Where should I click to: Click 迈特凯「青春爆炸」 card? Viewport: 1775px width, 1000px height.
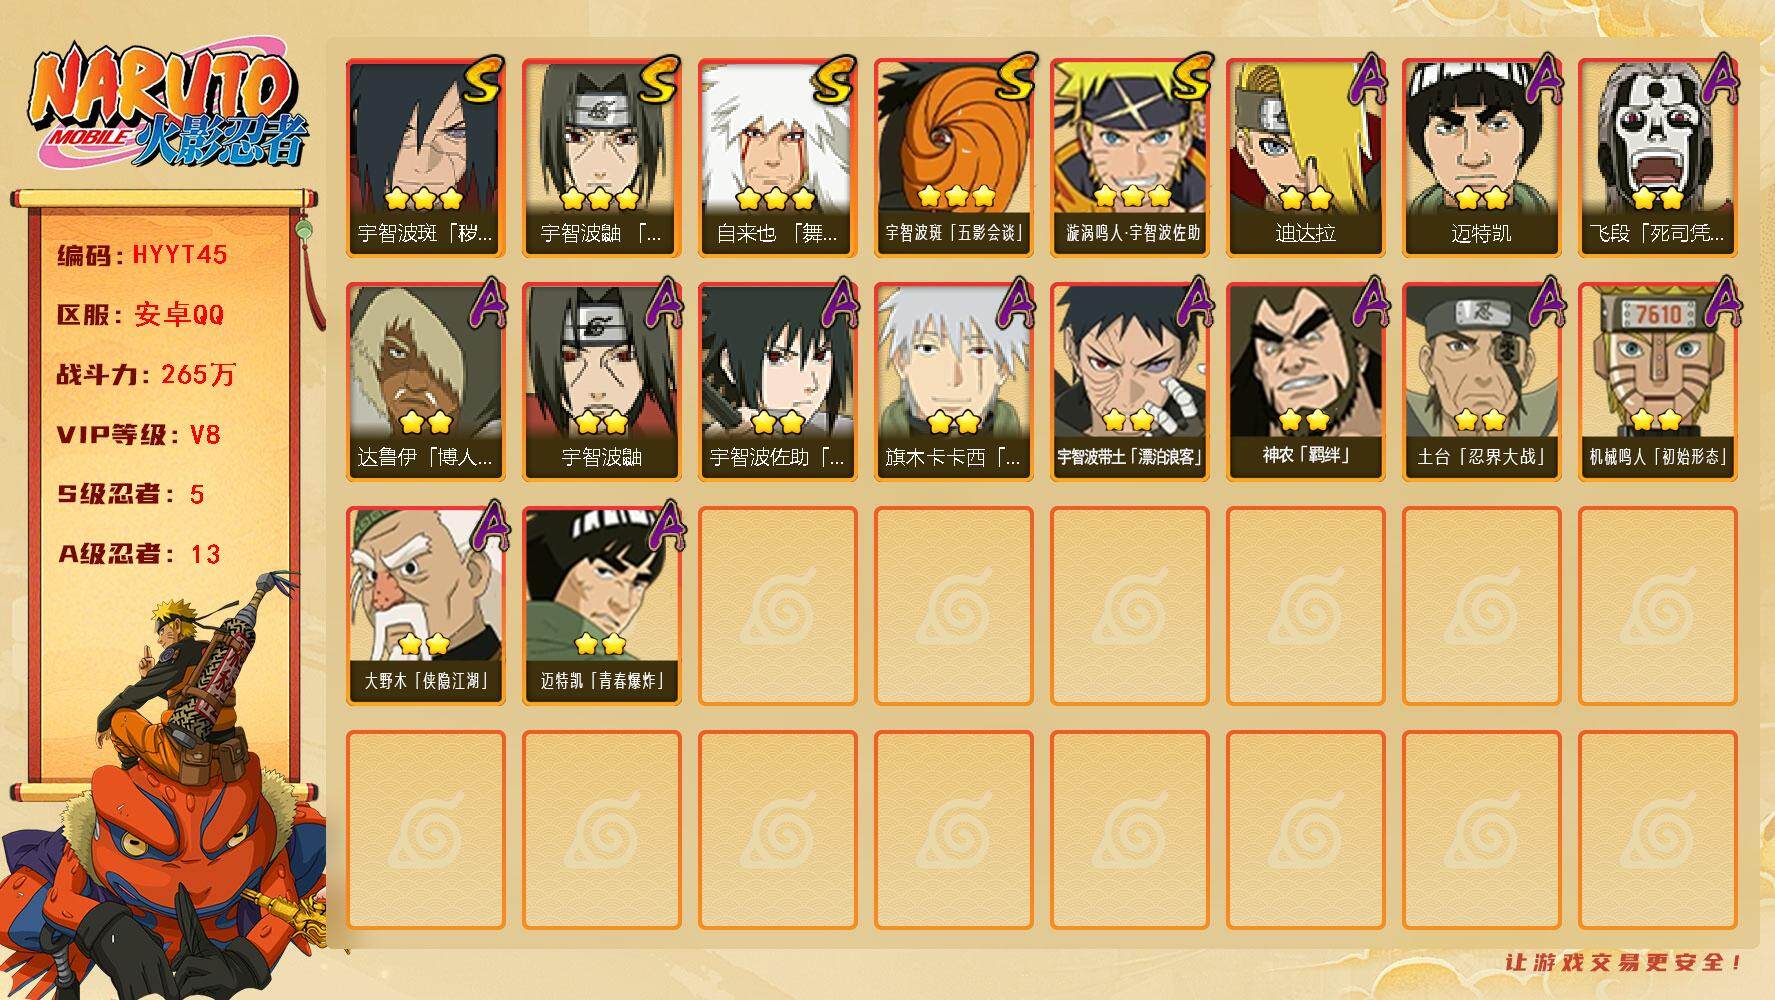coord(601,606)
